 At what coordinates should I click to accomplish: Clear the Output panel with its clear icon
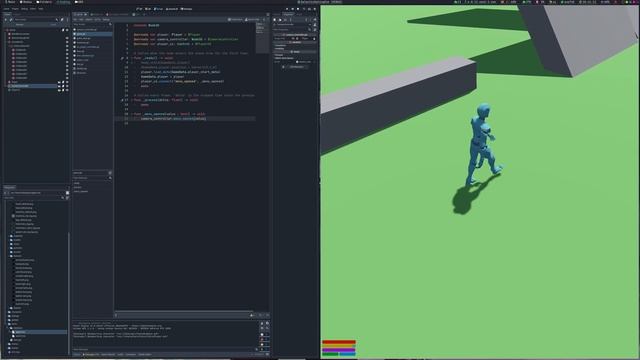point(262,323)
